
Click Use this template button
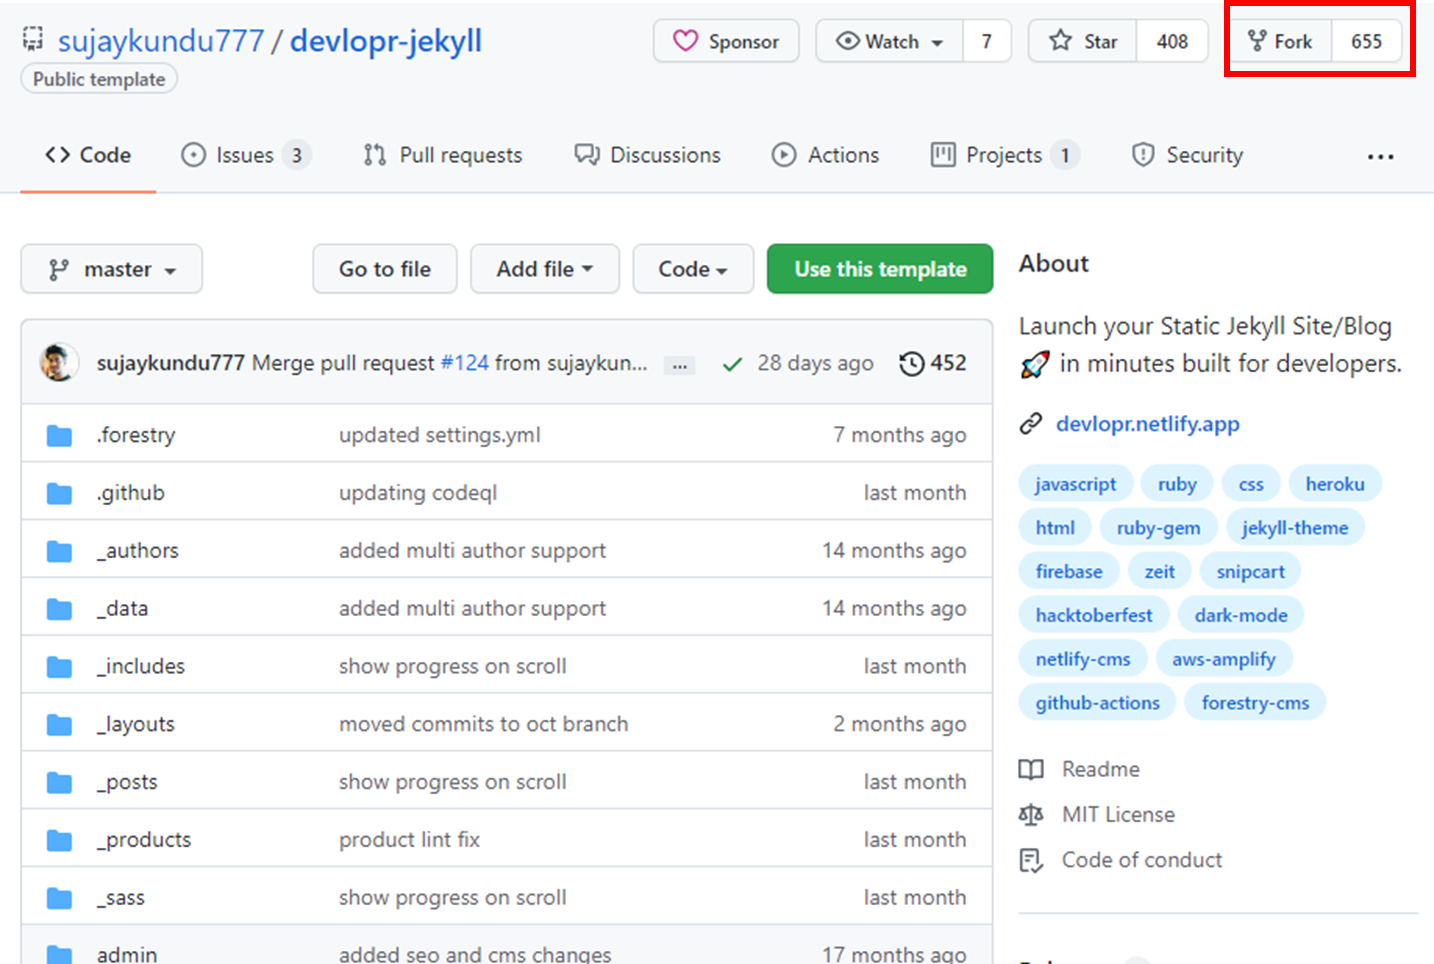coord(880,269)
